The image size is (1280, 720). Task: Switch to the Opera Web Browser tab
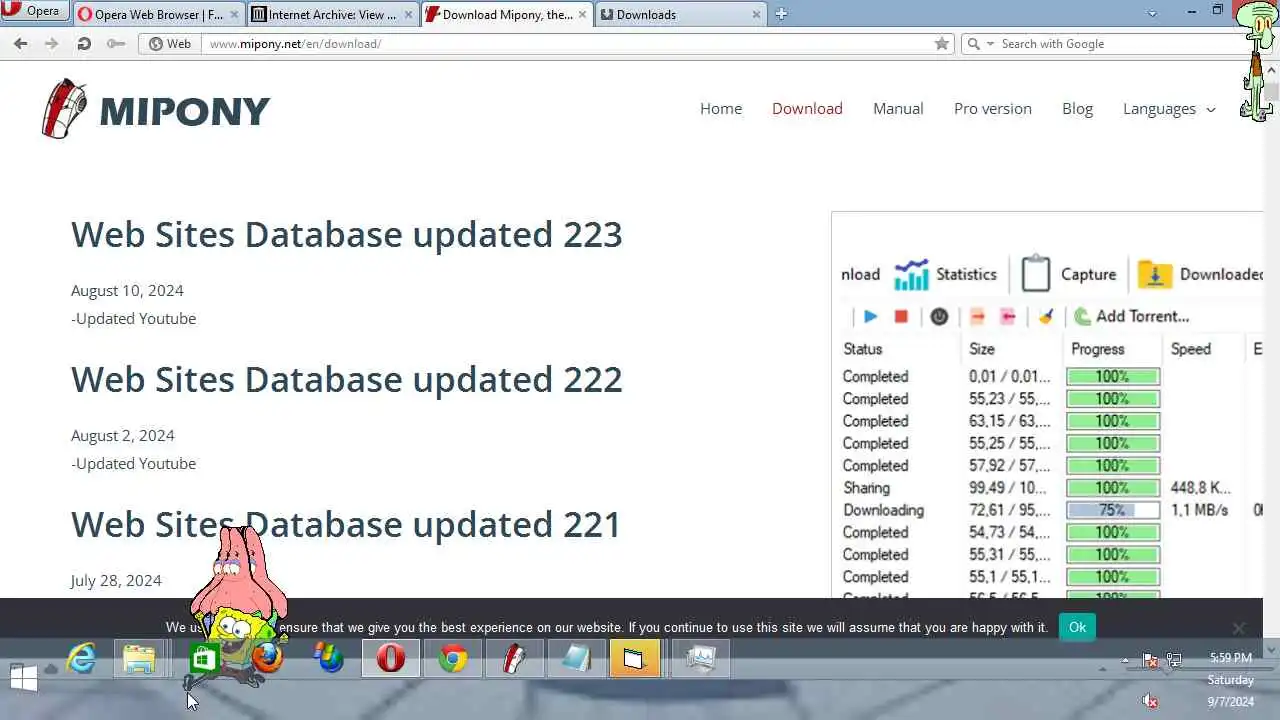159,14
